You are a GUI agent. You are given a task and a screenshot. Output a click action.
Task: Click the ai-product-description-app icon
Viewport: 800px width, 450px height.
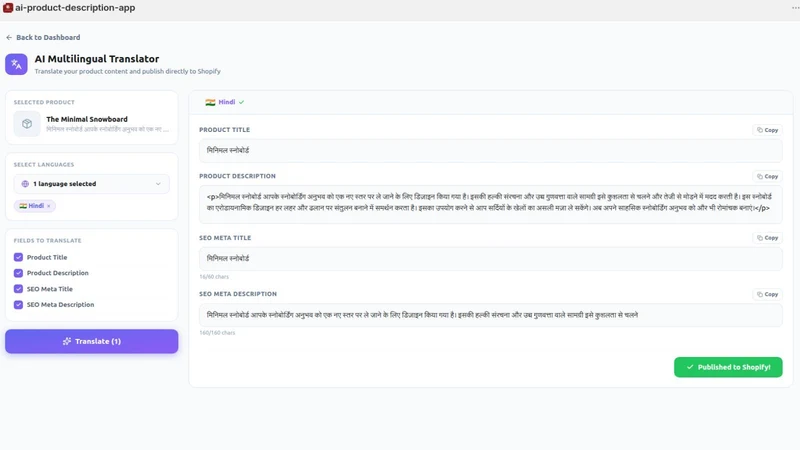(8, 8)
